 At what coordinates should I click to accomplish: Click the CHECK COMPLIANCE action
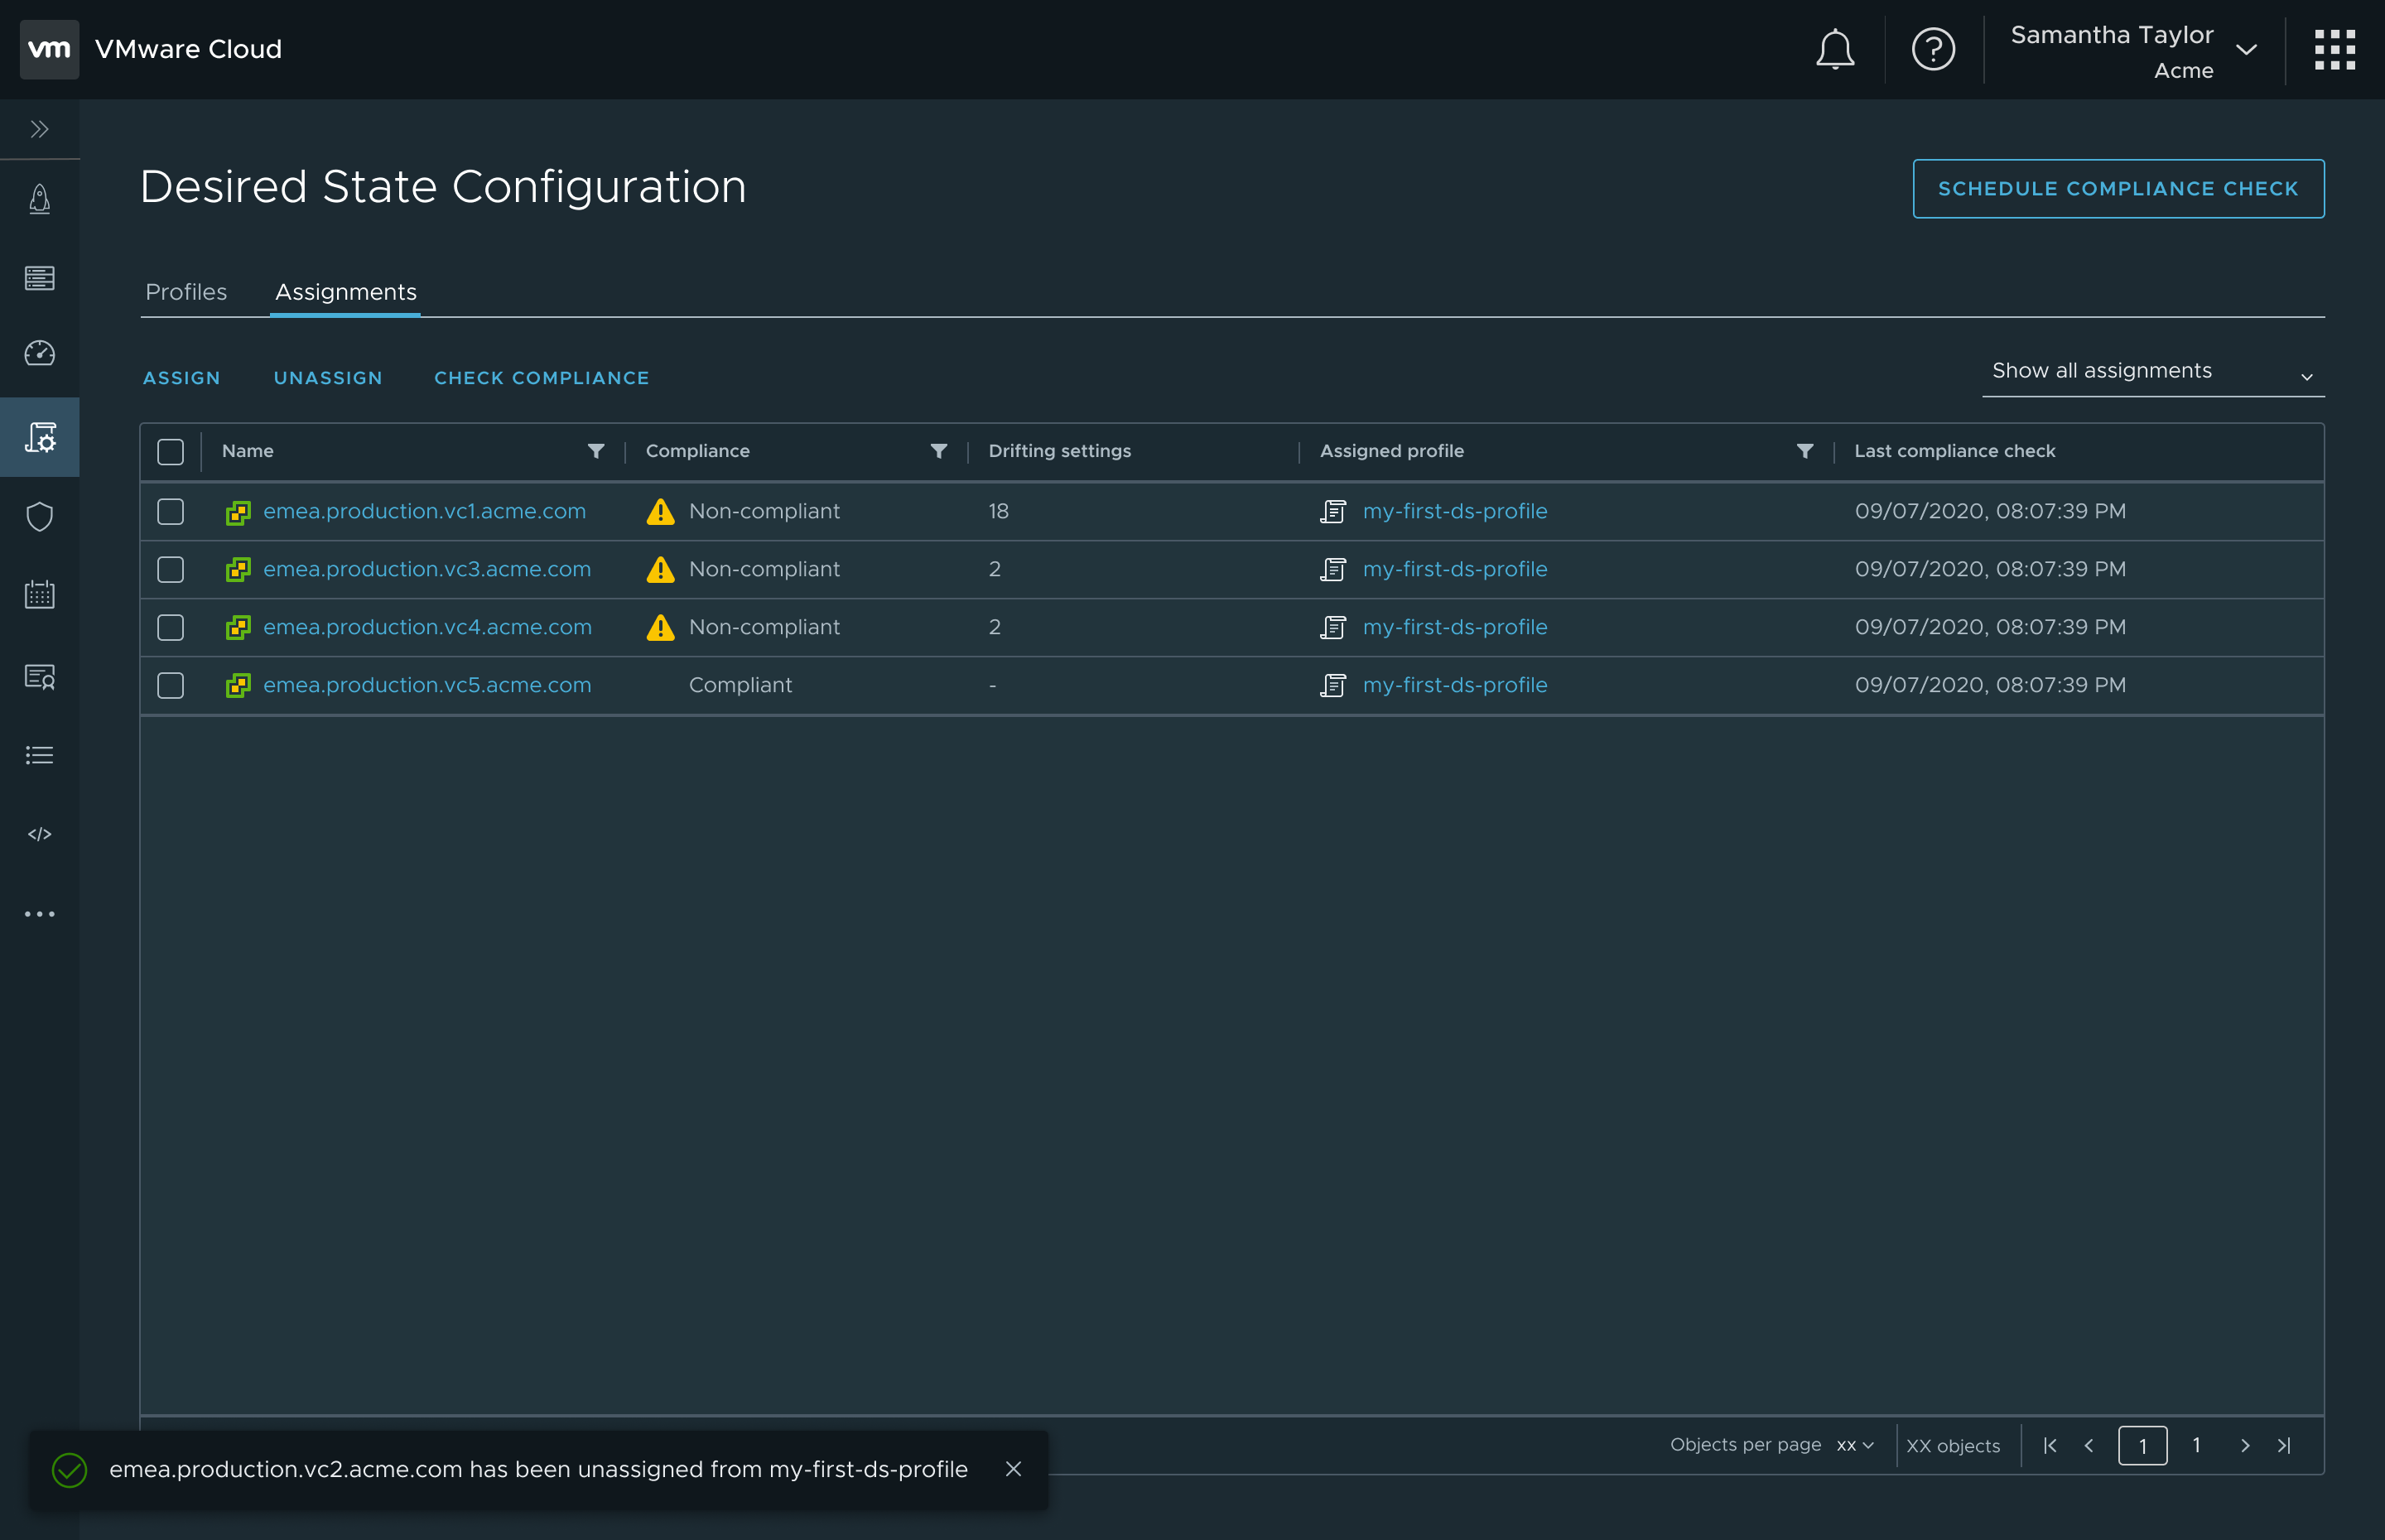click(542, 378)
